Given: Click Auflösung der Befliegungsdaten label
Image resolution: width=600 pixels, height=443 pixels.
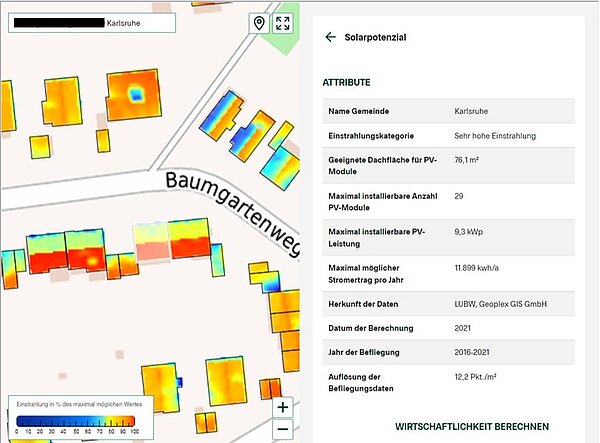Looking at the screenshot, I should tap(361, 383).
